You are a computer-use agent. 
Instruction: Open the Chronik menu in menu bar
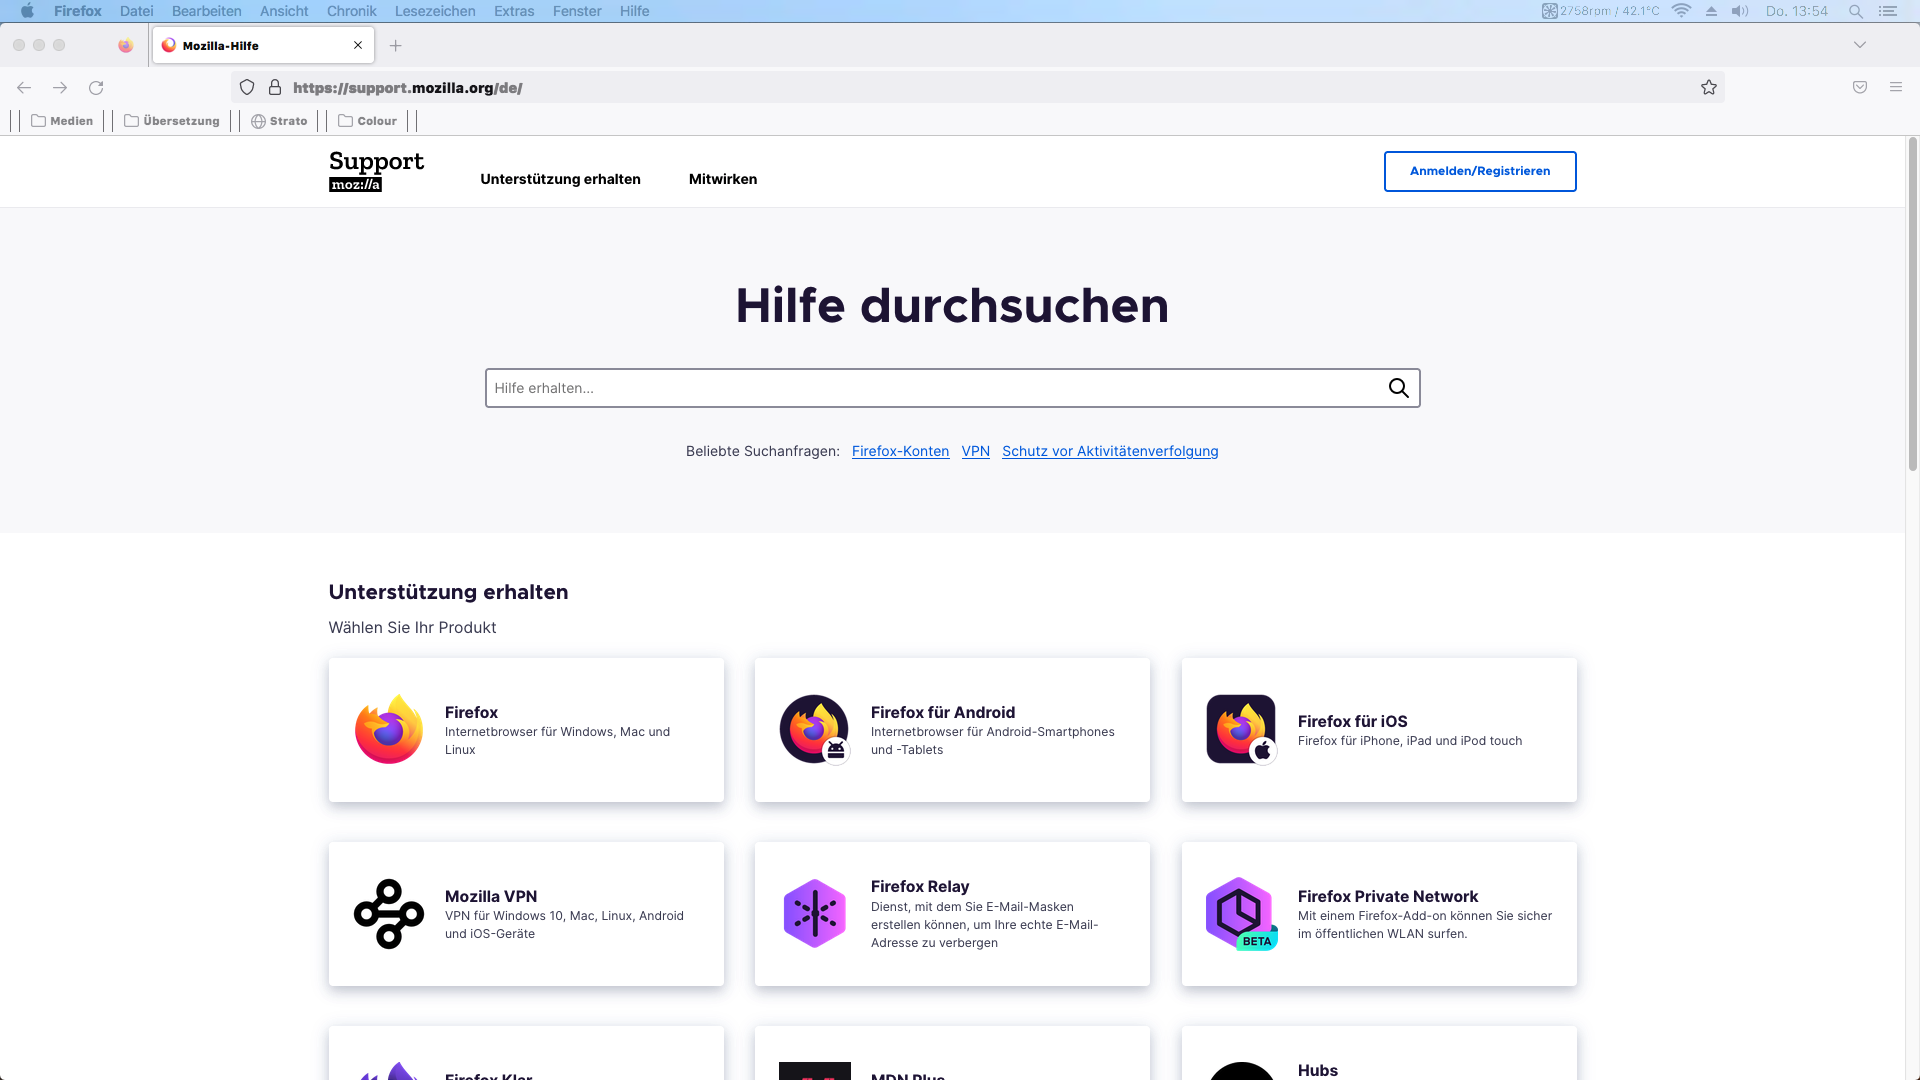click(x=351, y=11)
